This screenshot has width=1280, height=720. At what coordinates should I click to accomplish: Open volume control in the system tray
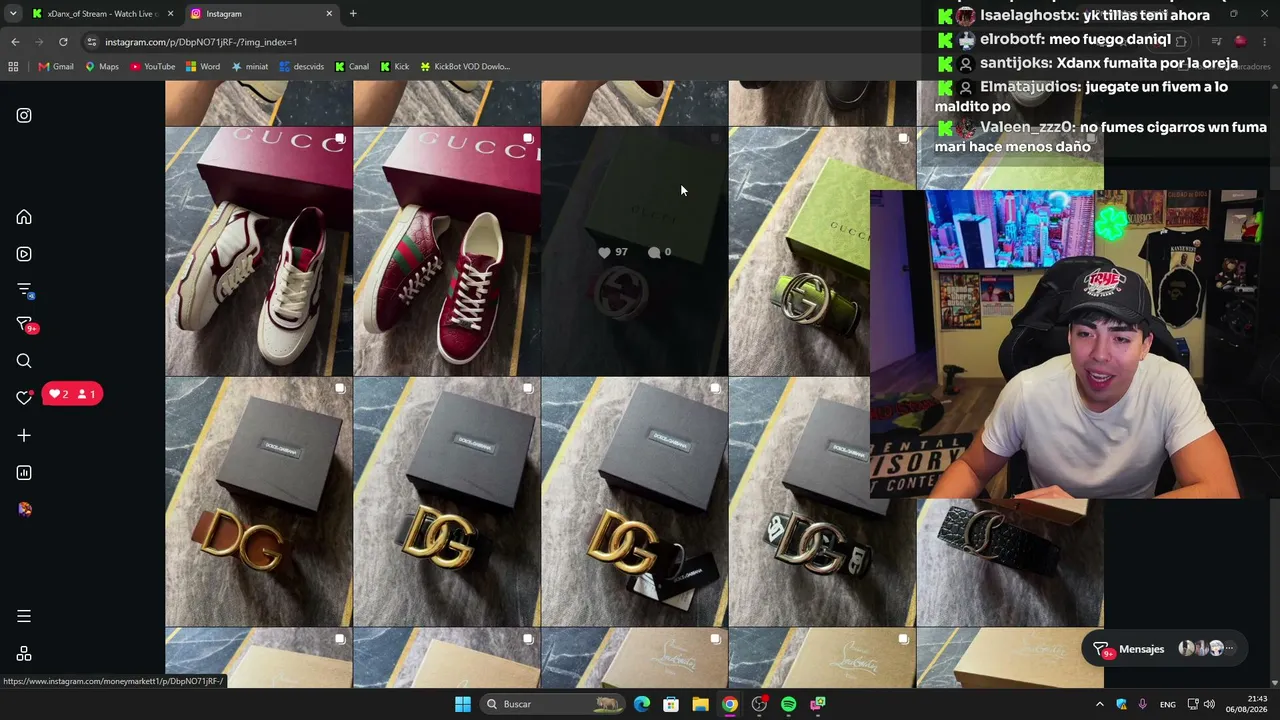[1209, 704]
